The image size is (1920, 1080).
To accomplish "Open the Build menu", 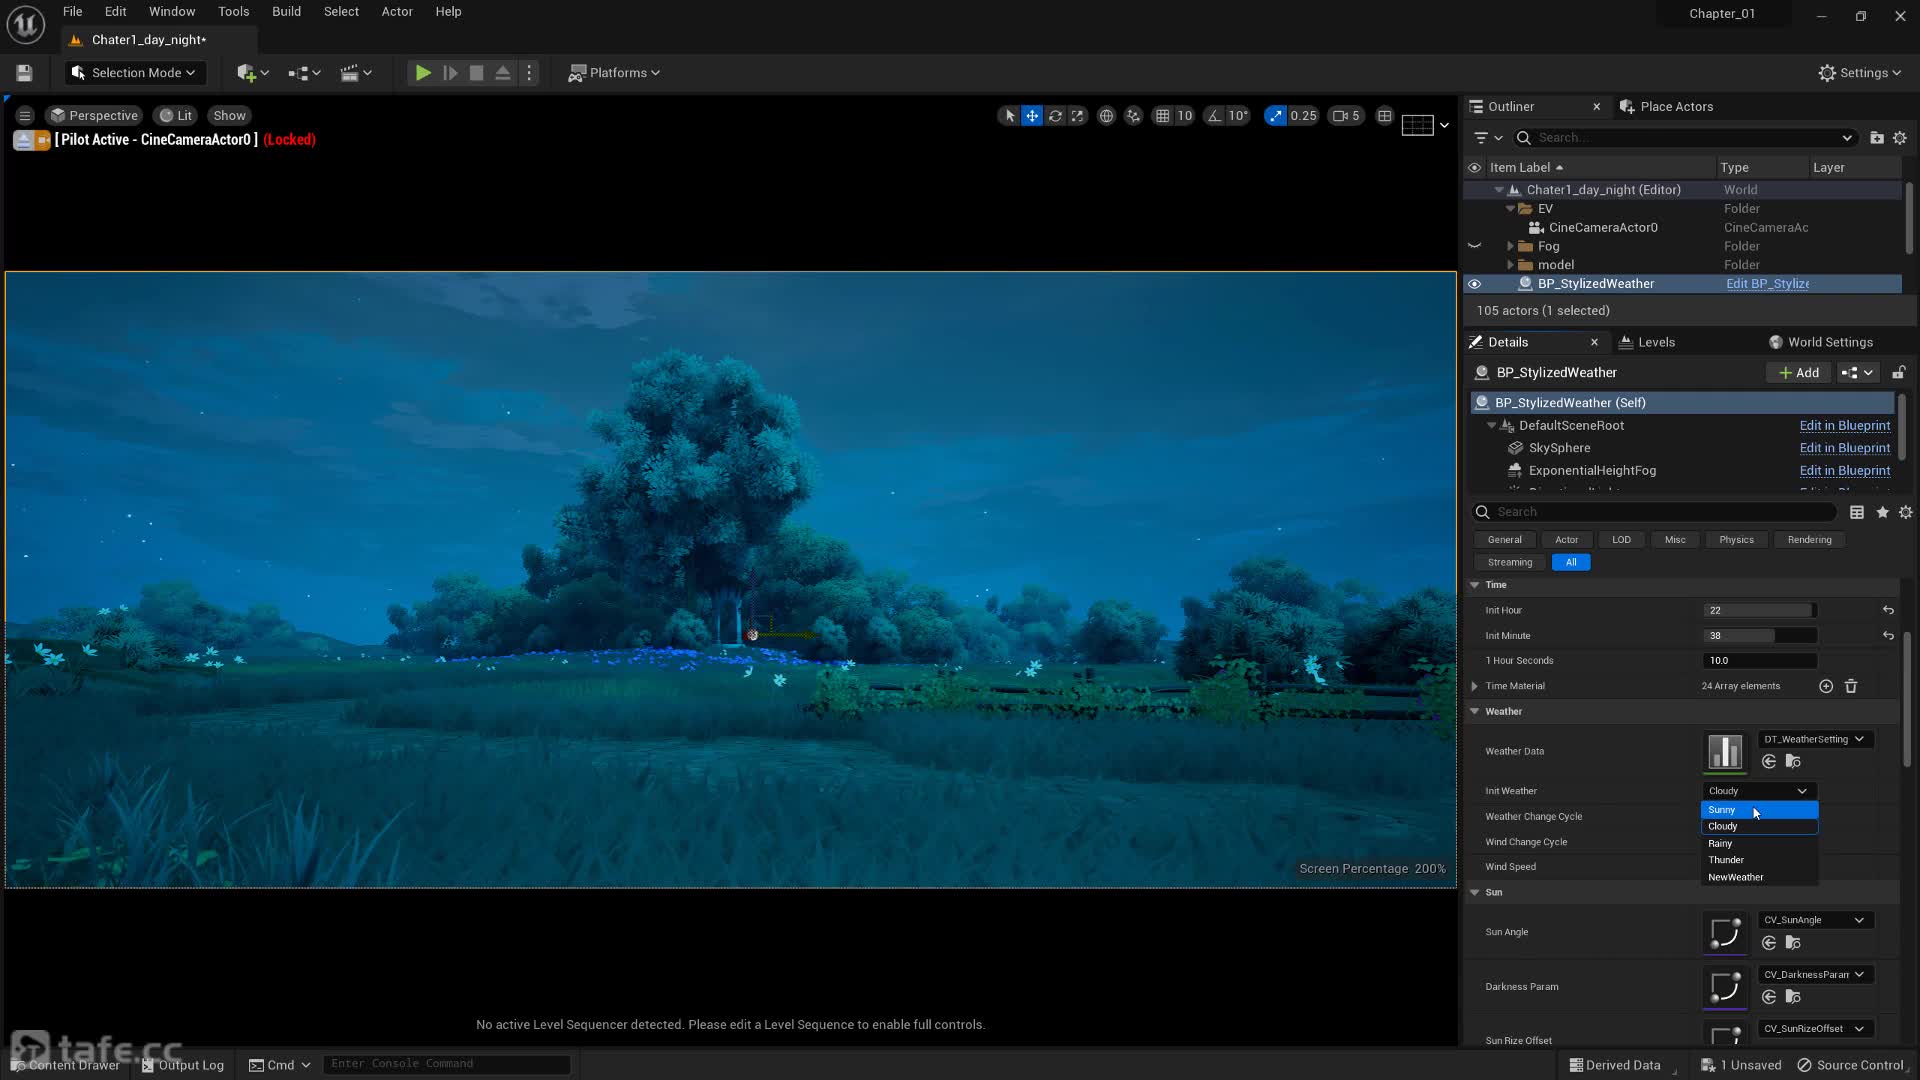I will pyautogui.click(x=286, y=12).
